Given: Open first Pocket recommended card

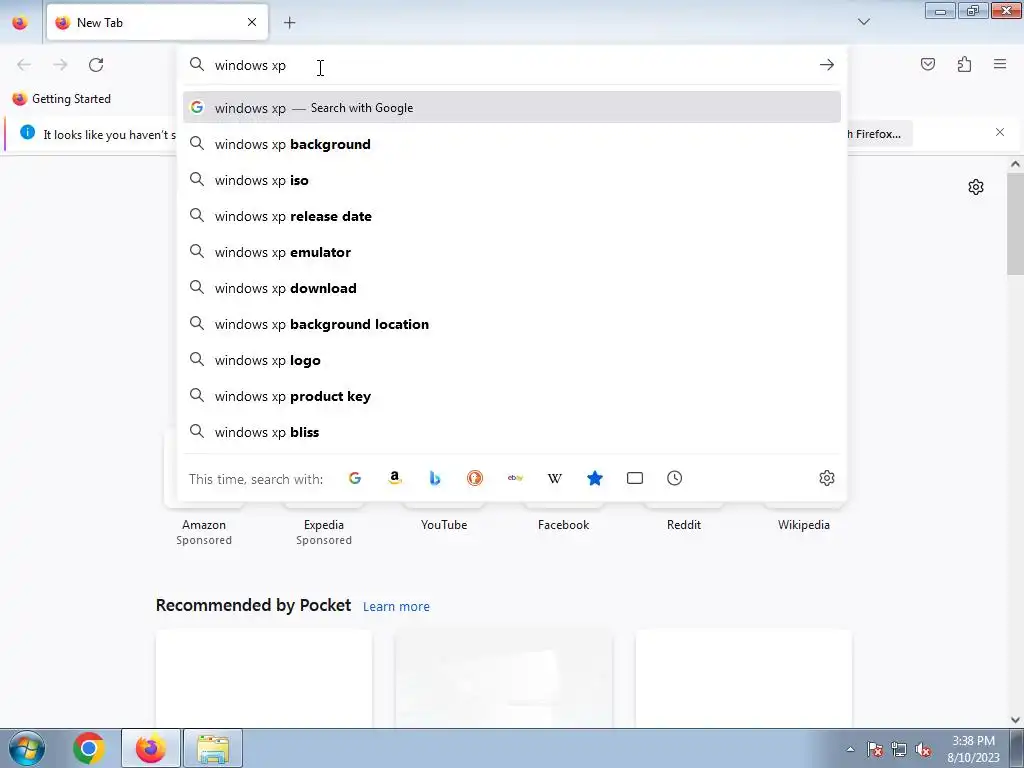Looking at the screenshot, I should click(264, 678).
